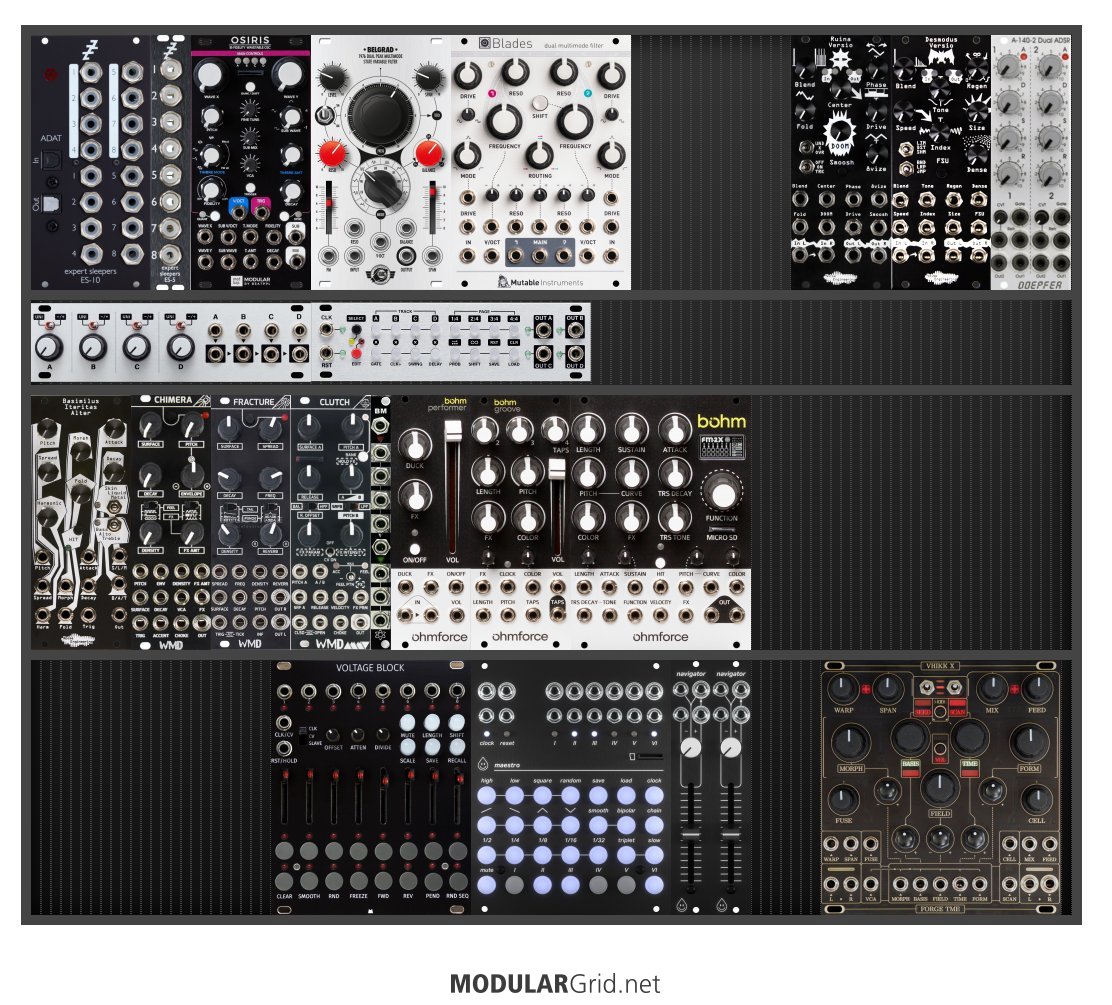
Task: Flip the CLK/CV/SLAVE switch on Voltage Block
Action: tap(302, 735)
